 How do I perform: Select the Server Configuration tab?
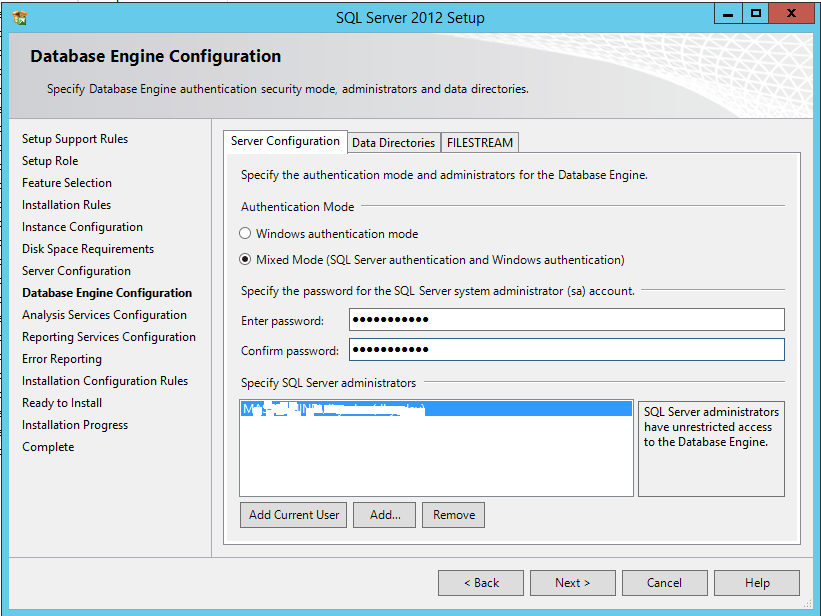point(285,141)
